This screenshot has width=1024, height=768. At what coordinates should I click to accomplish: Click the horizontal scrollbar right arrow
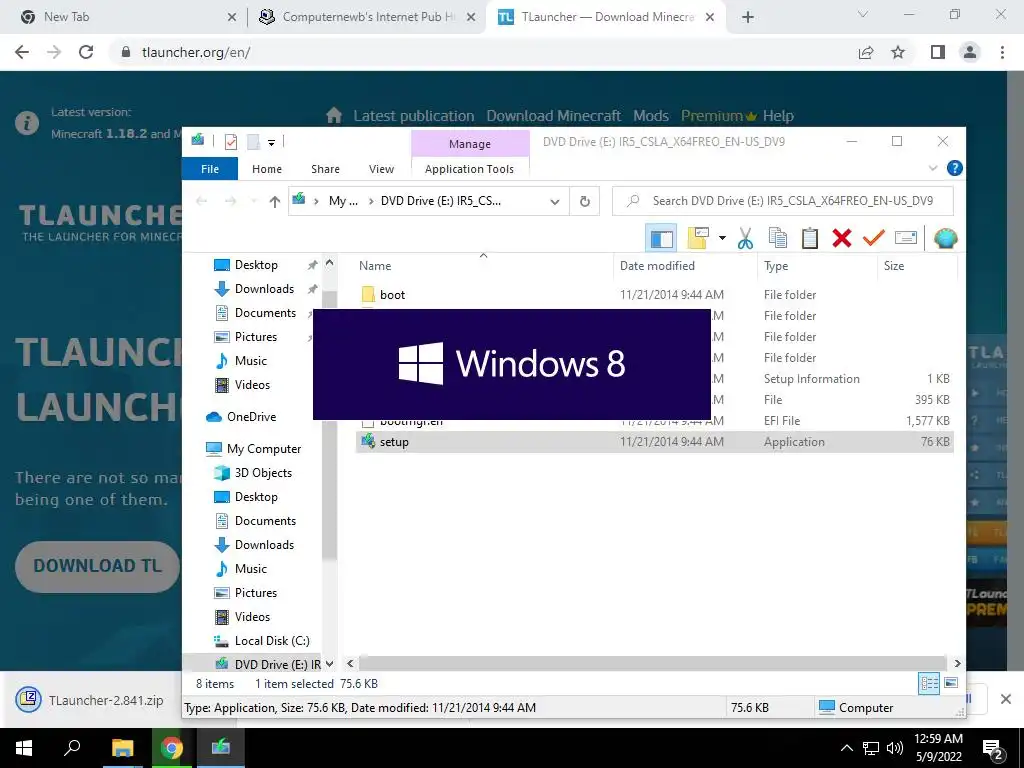pos(957,664)
